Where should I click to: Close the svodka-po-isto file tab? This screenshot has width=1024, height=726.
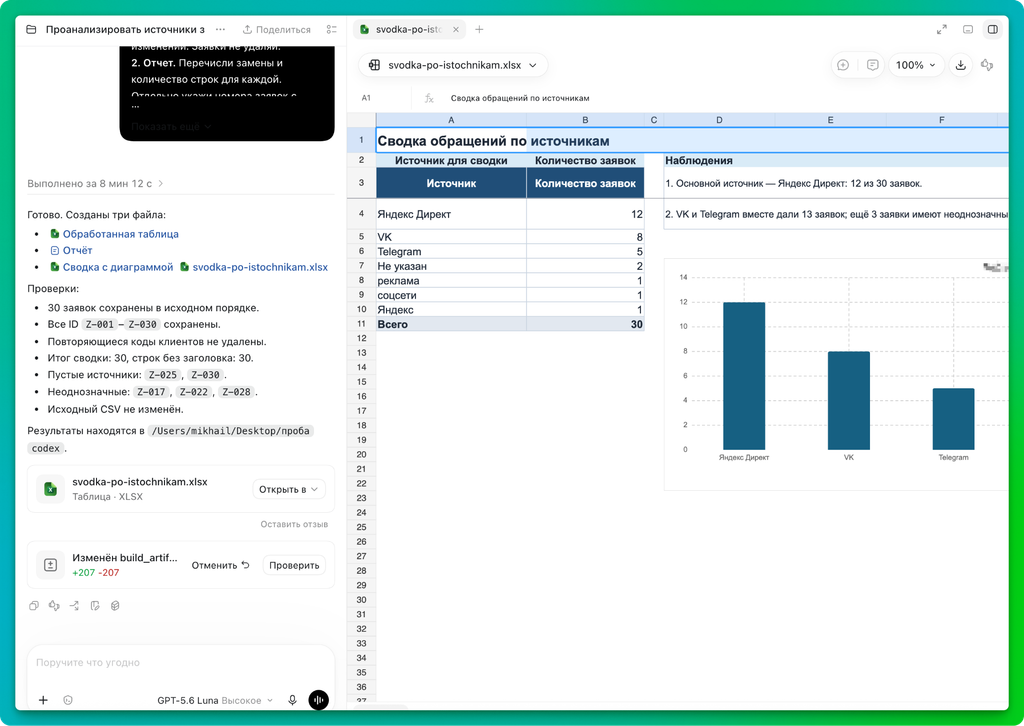[x=456, y=29]
